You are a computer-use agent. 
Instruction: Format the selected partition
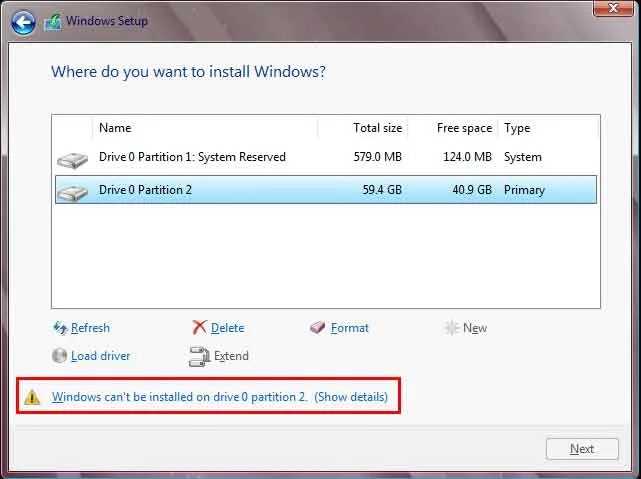pos(350,328)
